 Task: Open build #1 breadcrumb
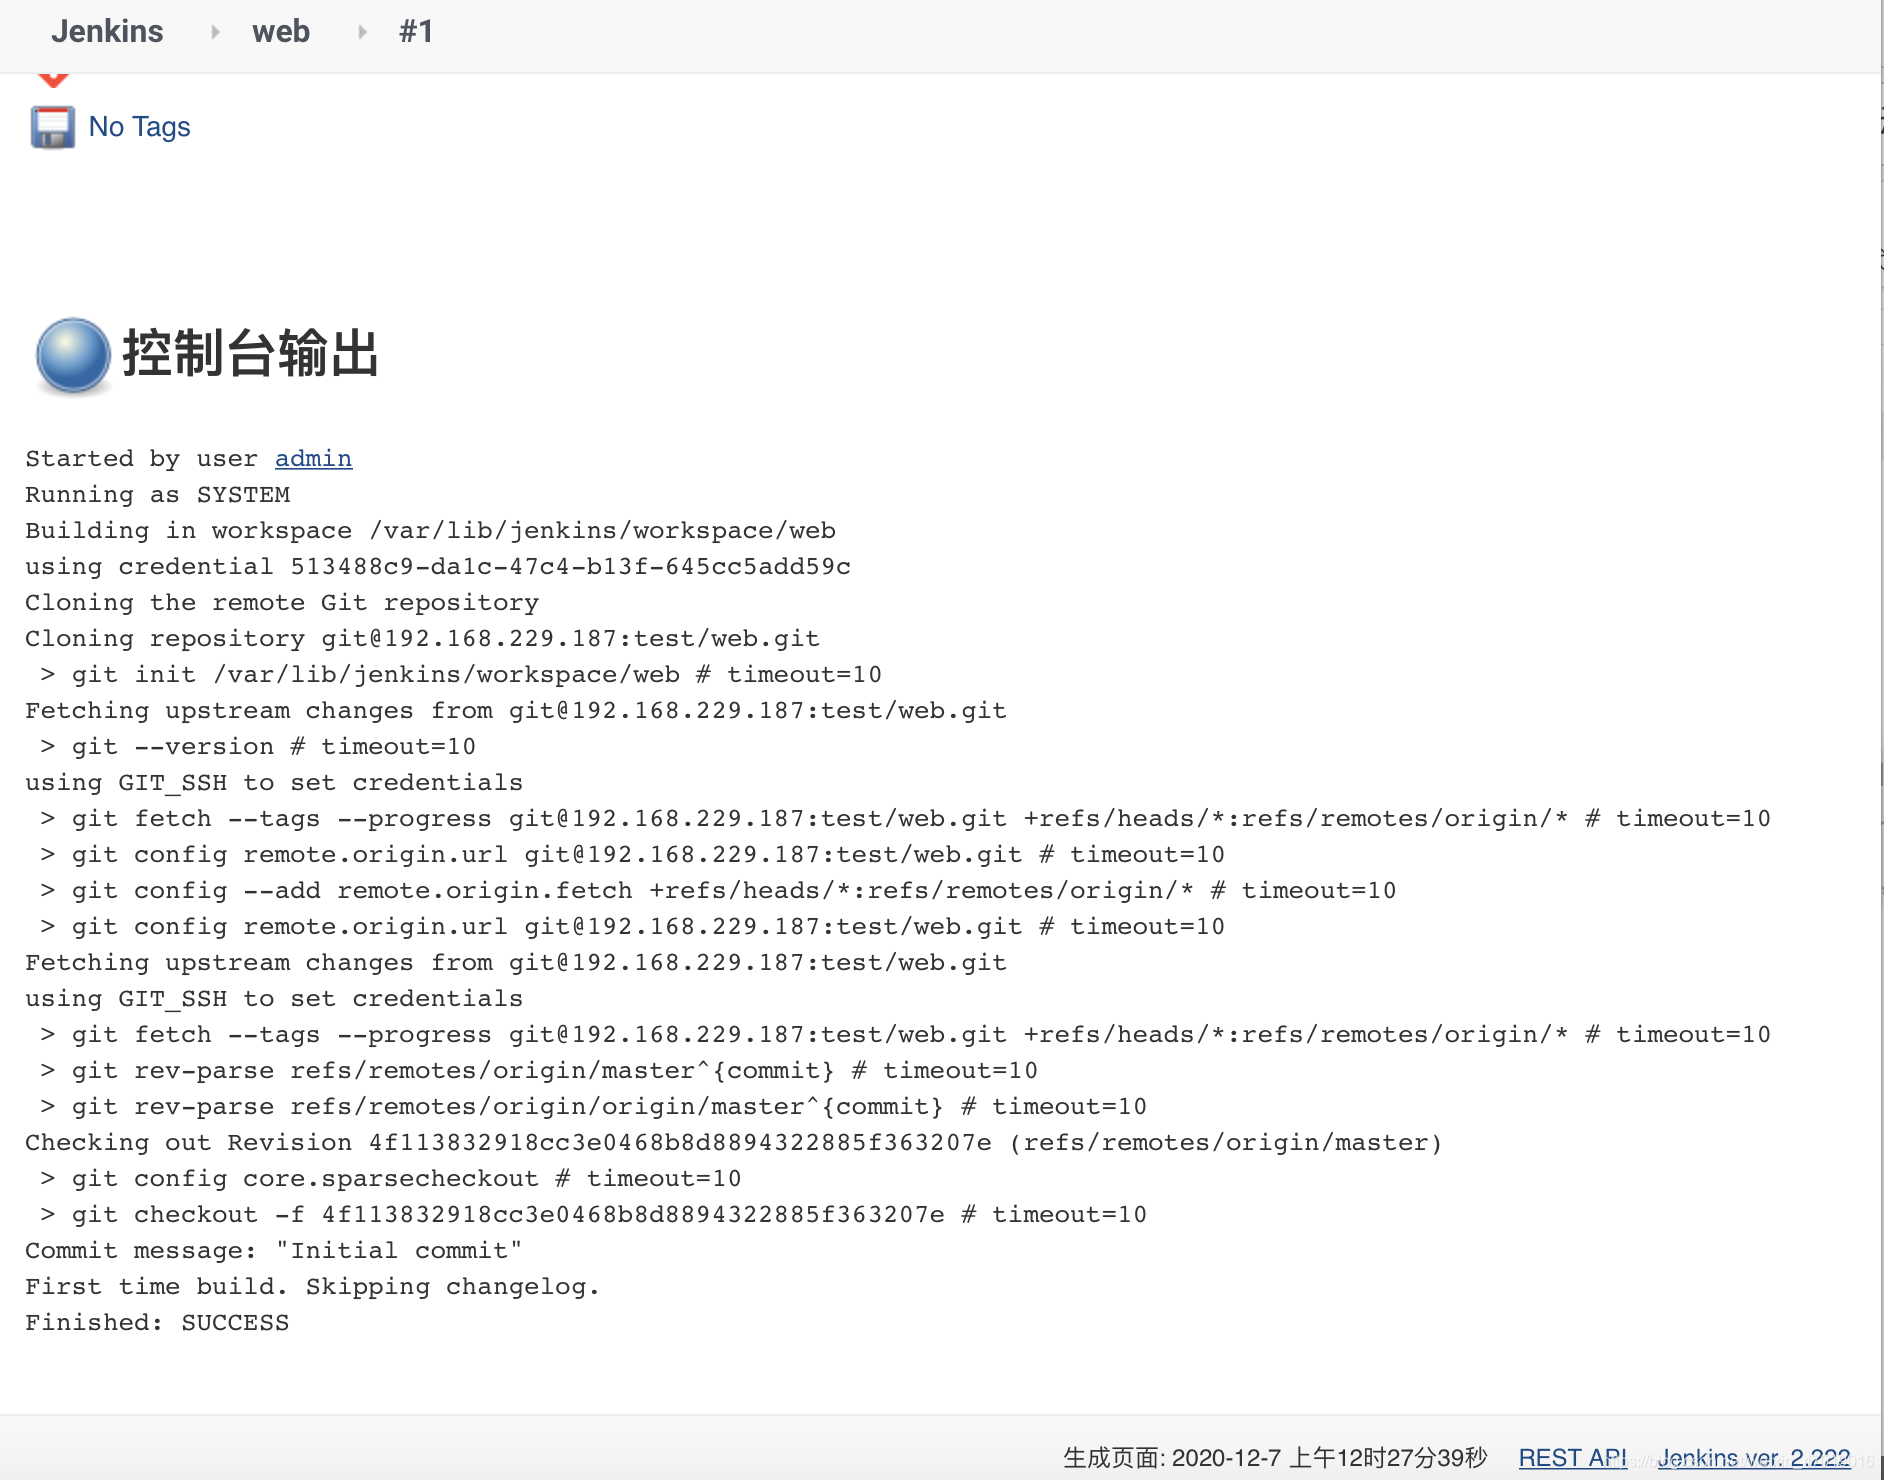coord(416,32)
